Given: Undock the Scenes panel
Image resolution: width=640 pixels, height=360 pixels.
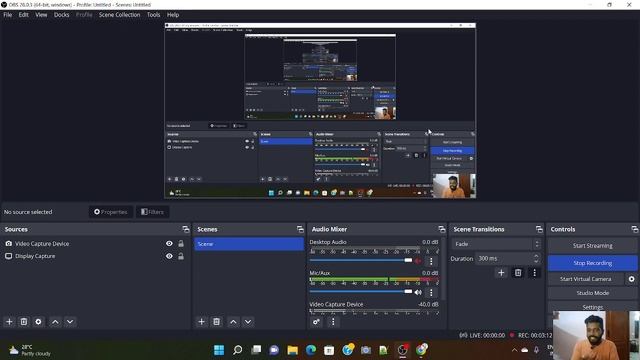Looking at the screenshot, I should click(300, 229).
